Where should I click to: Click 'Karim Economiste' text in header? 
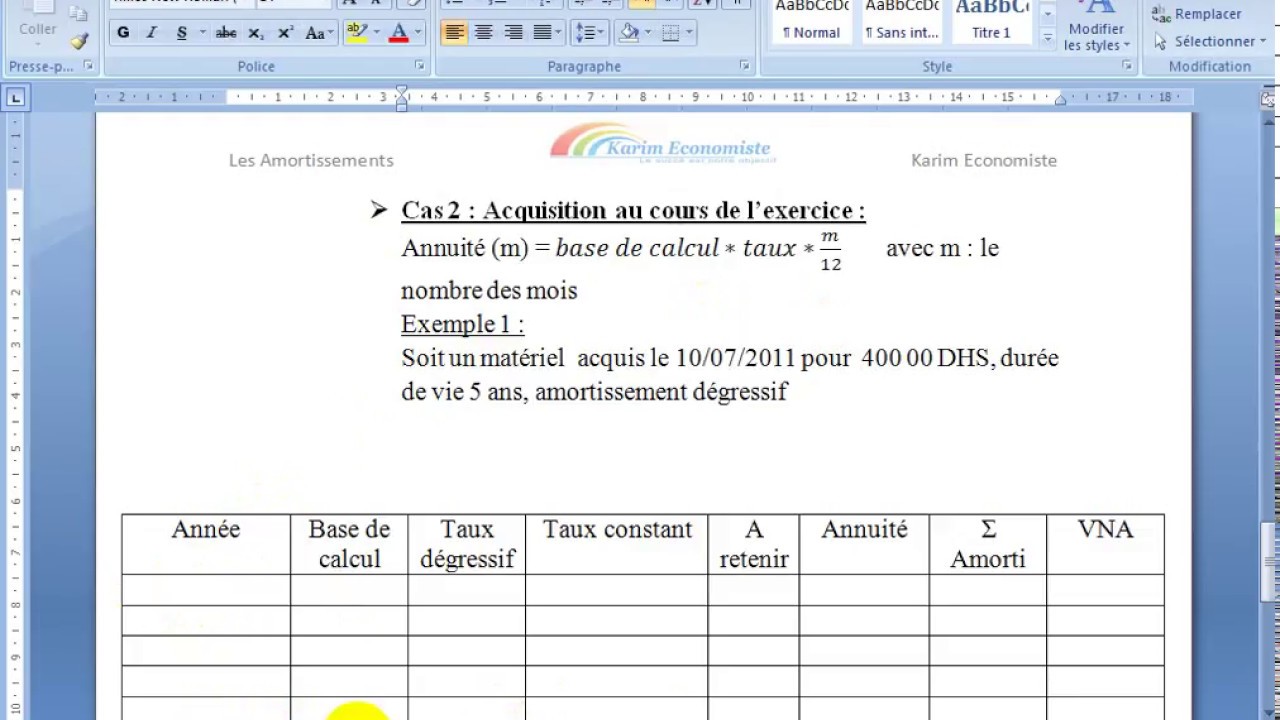(x=984, y=160)
